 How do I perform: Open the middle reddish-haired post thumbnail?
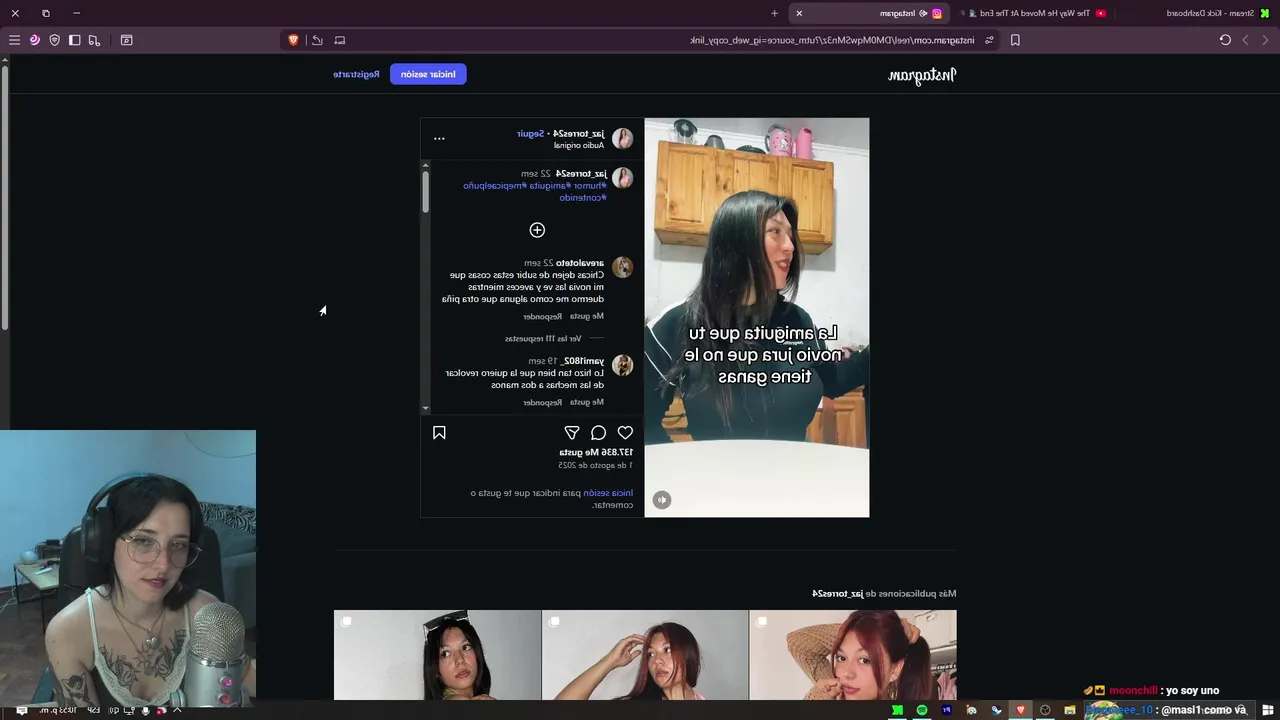[645, 655]
